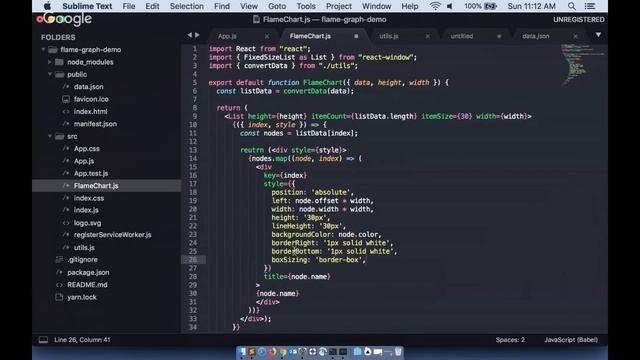Open the Project menu
This screenshot has height=360, width=640.
click(x=338, y=6)
